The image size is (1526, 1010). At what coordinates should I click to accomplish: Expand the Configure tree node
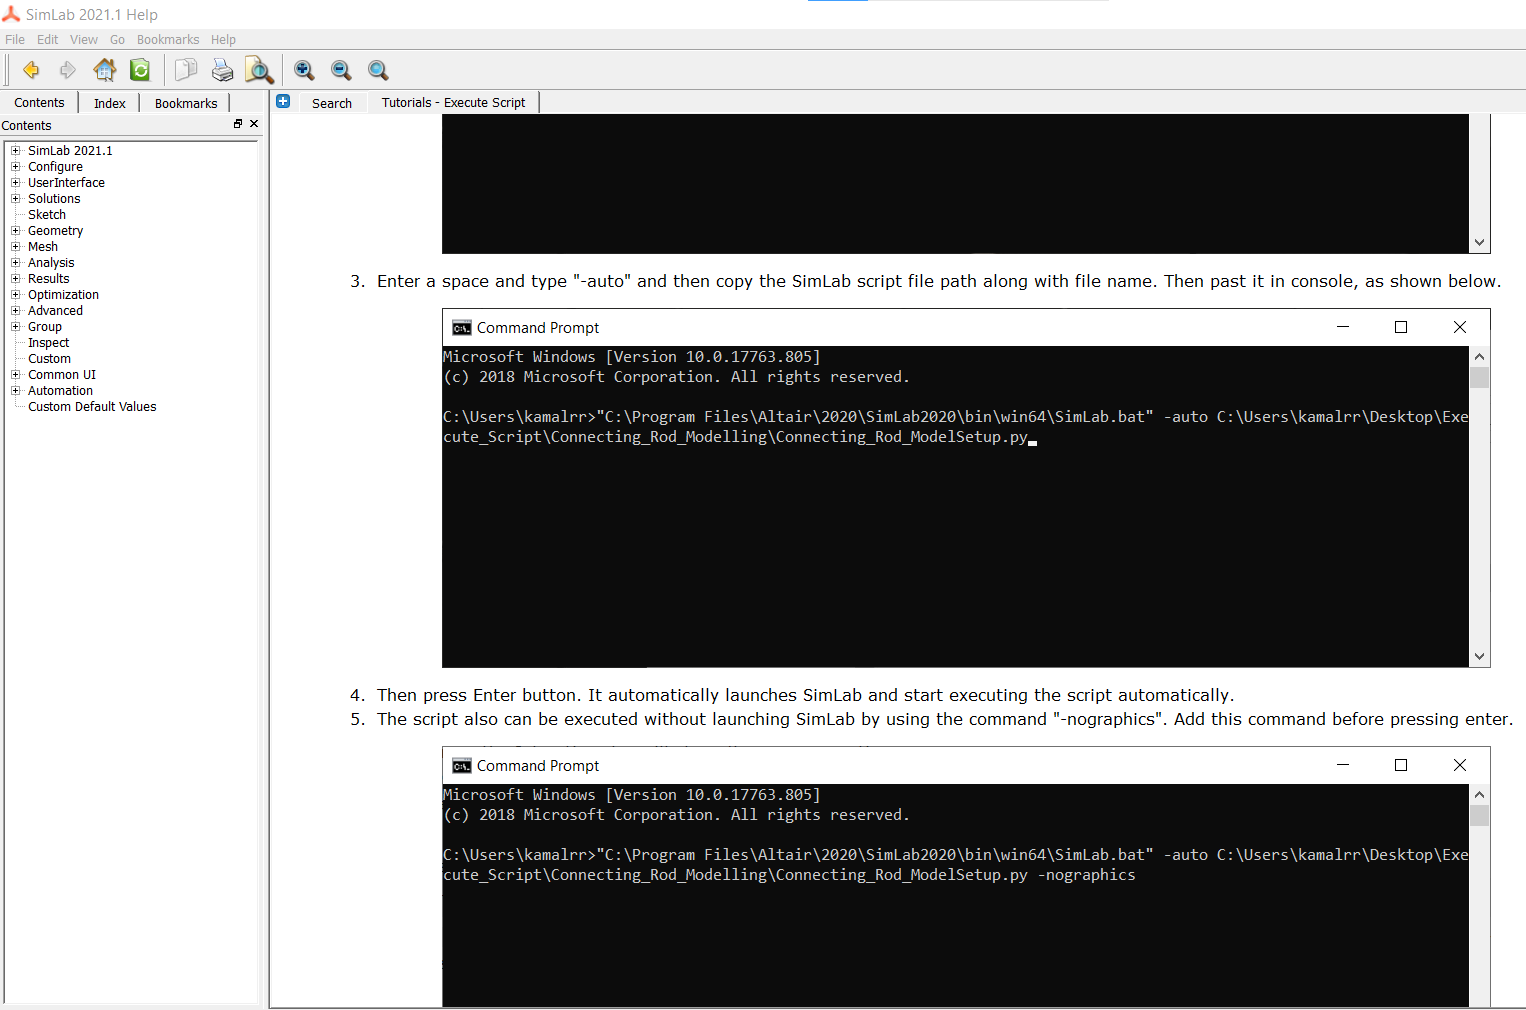[x=16, y=167]
